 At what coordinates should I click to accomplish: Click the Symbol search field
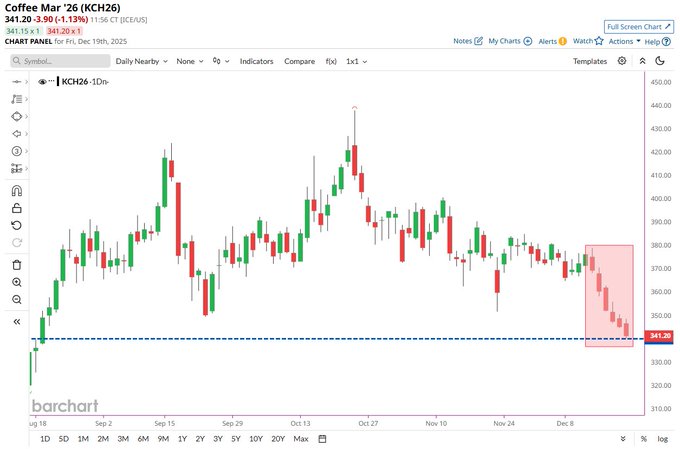pyautogui.click(x=58, y=61)
